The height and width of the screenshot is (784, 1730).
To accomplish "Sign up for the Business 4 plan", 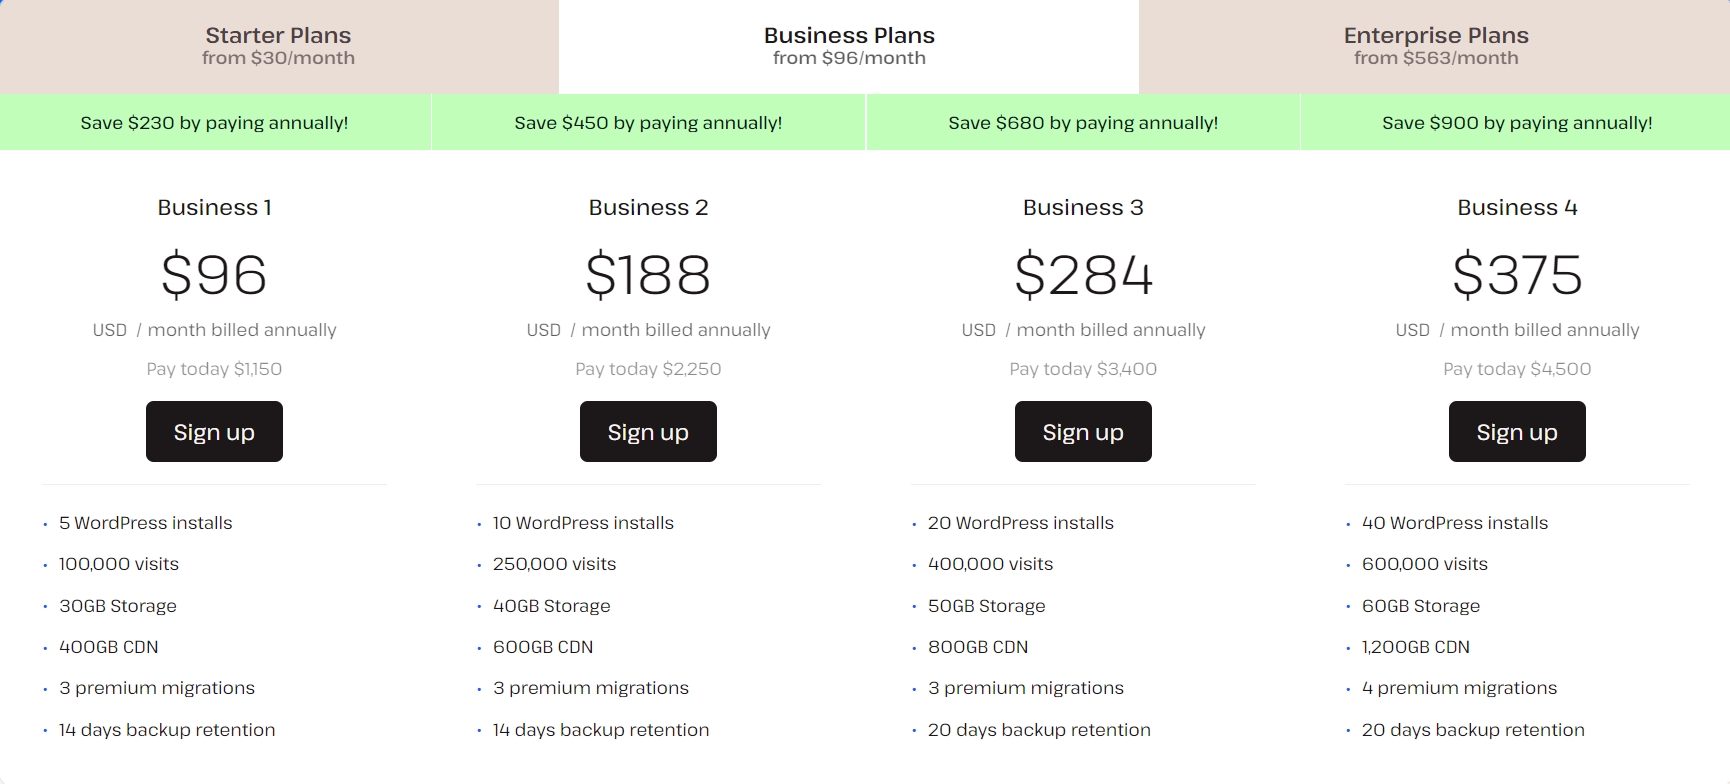I will tap(1516, 431).
